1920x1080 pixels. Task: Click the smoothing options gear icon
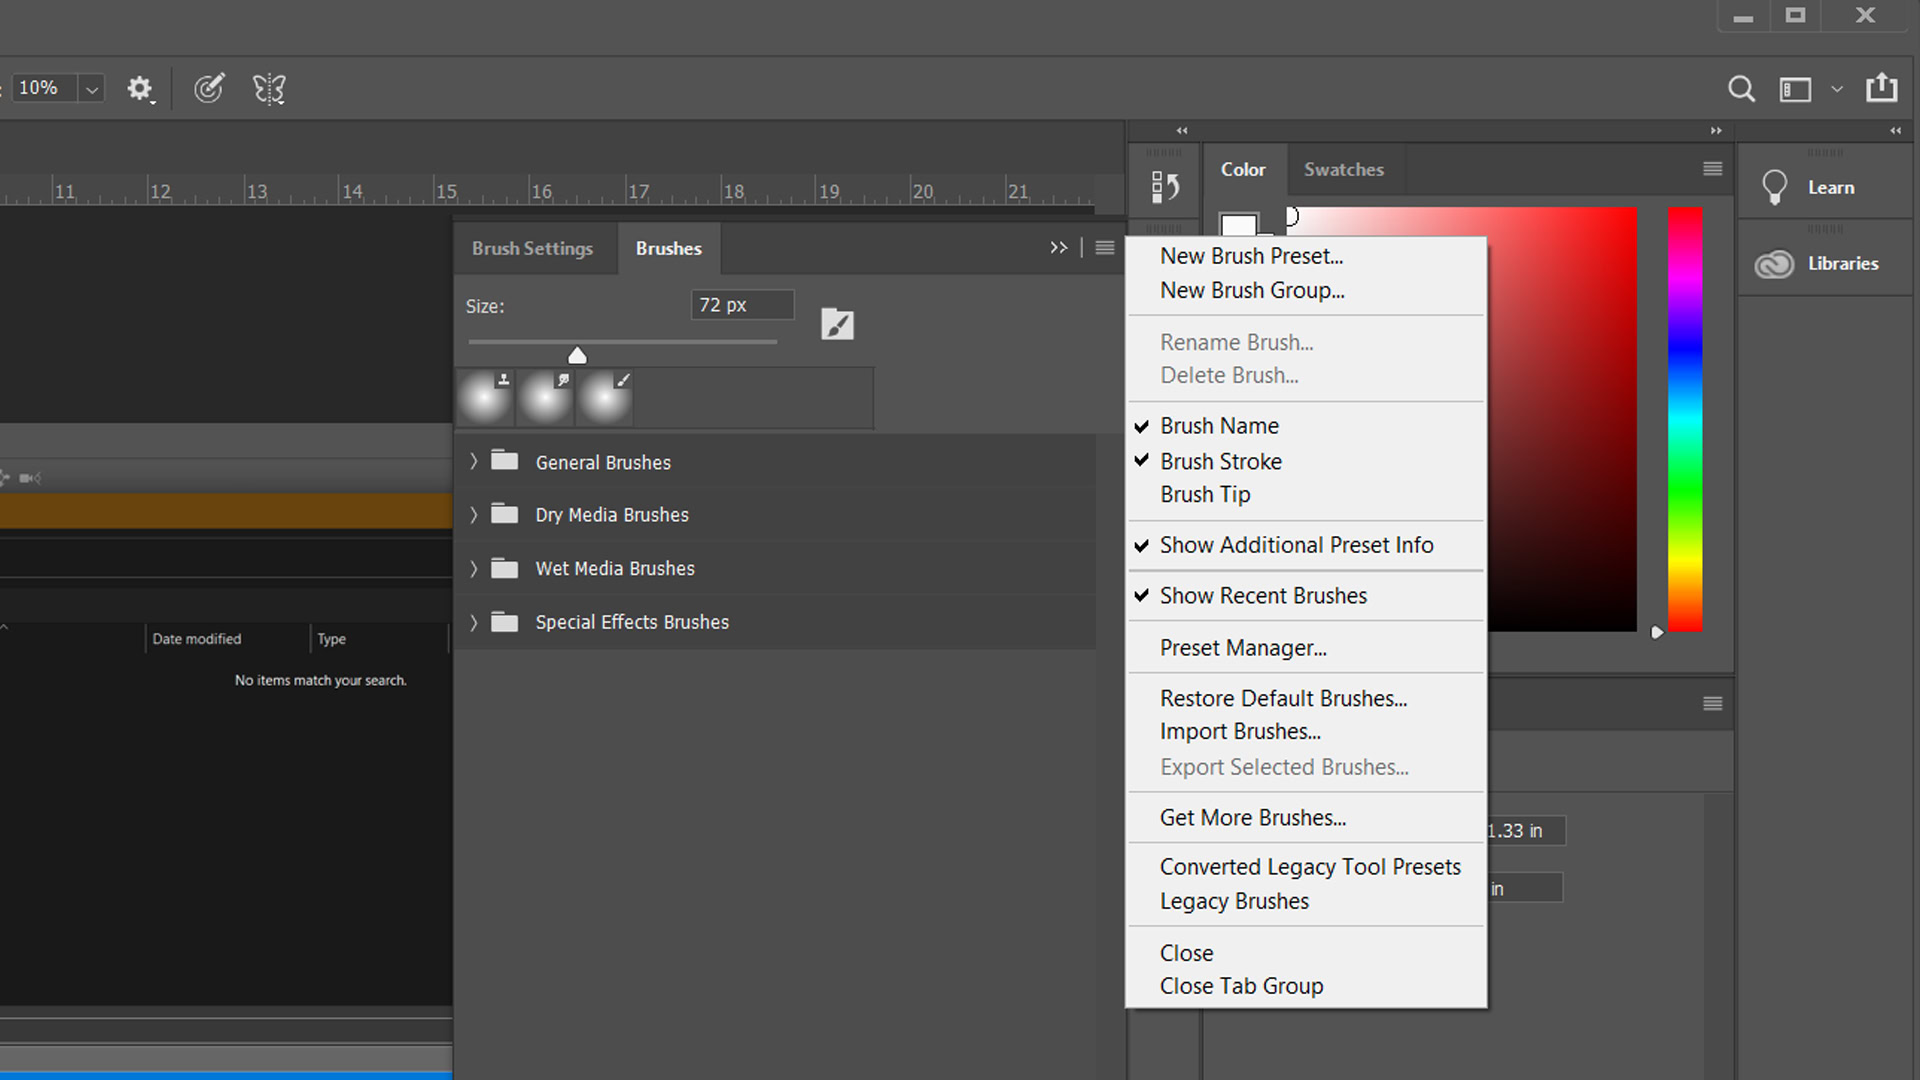(x=139, y=89)
